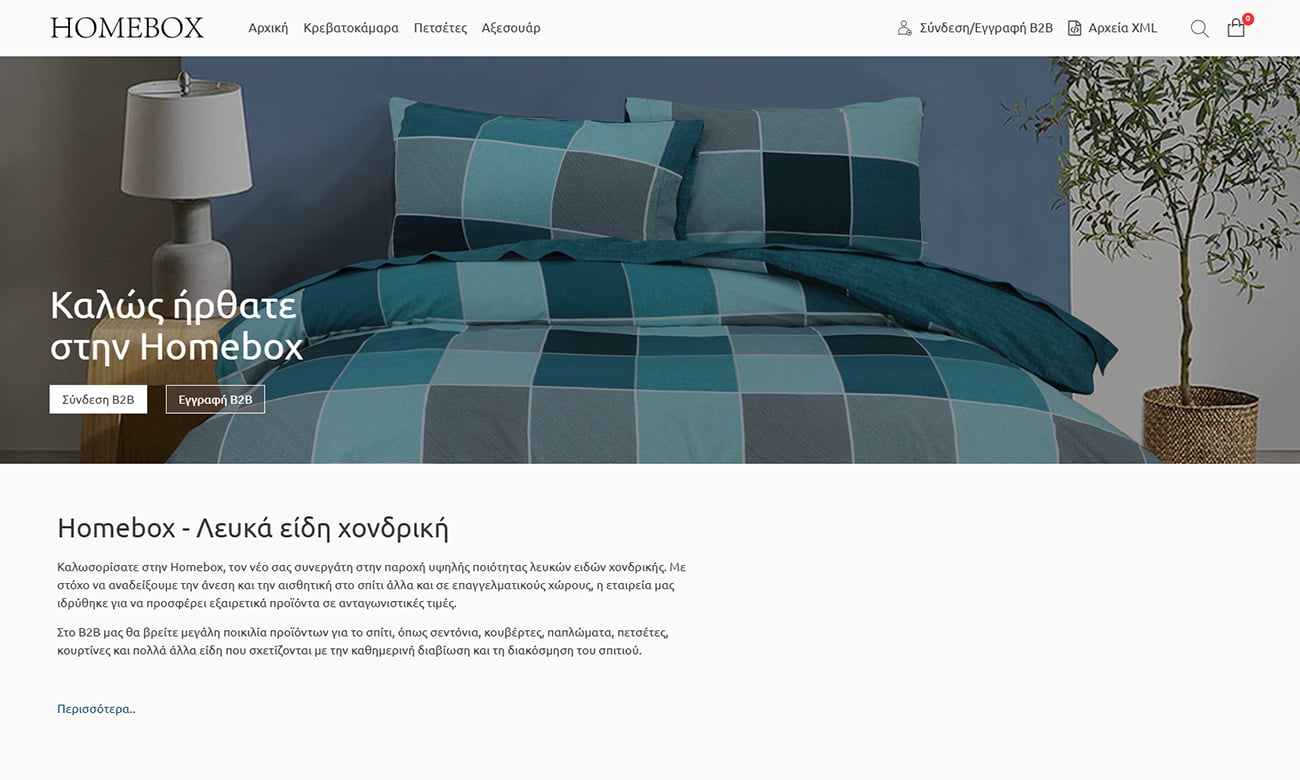Open the search magnifier icon
This screenshot has width=1300, height=780.
pyautogui.click(x=1199, y=29)
